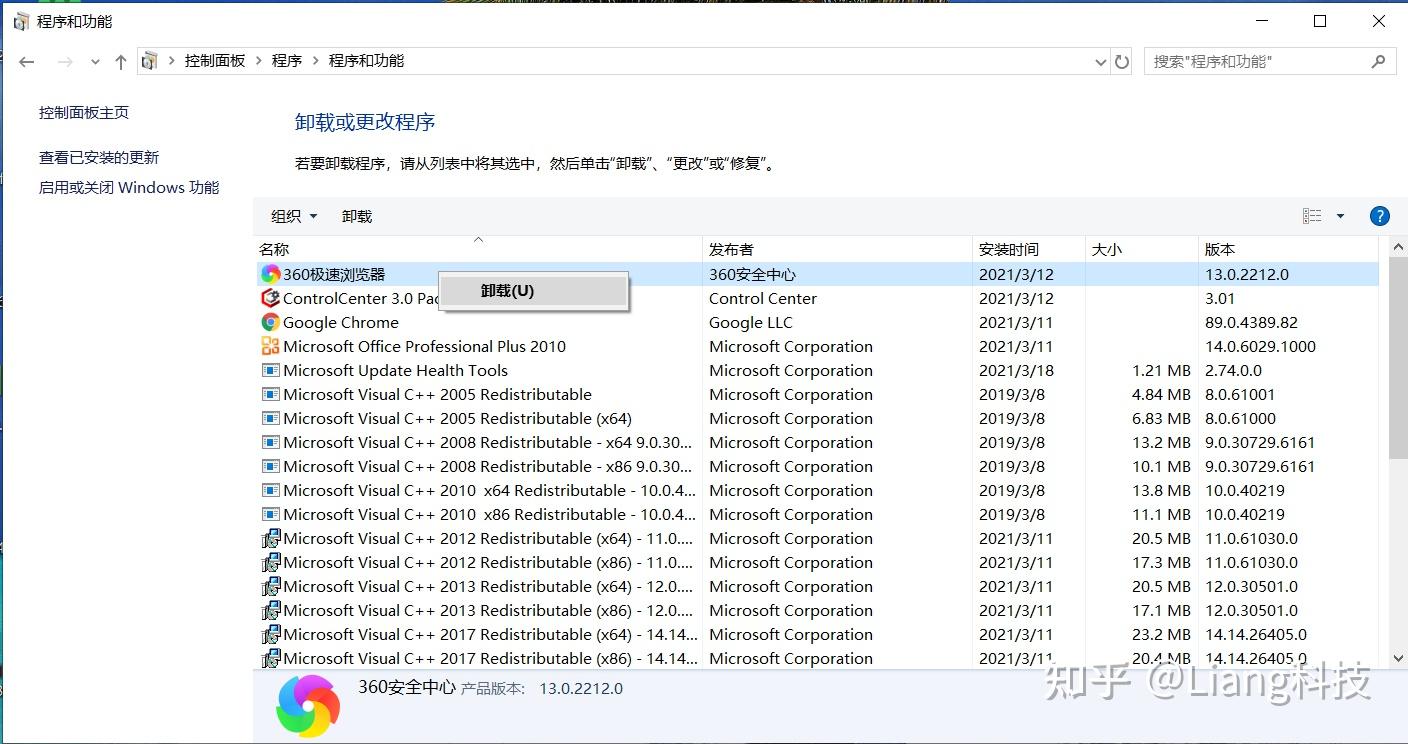Click the Microsoft Update Health Tools icon

pos(270,370)
